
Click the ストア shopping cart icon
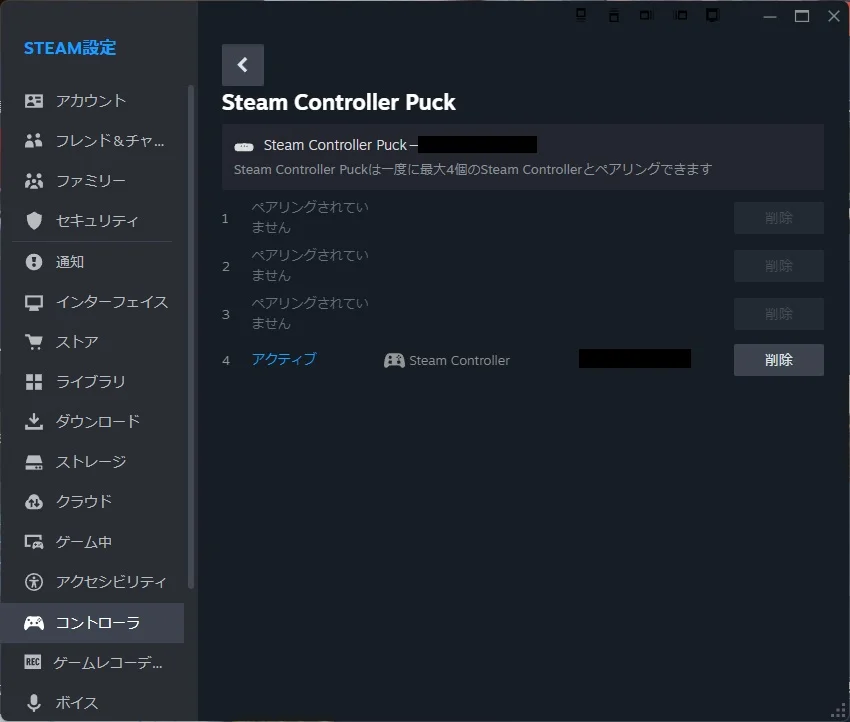coord(34,342)
